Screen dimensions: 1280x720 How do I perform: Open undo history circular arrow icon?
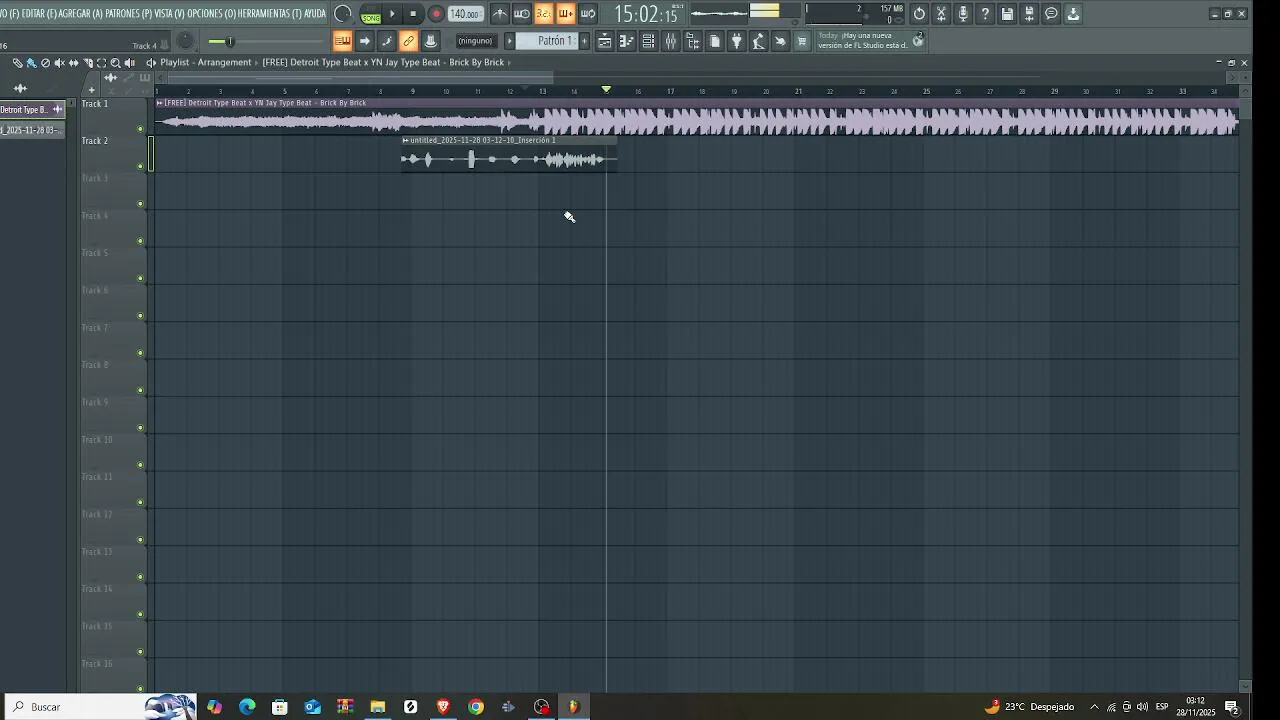(x=919, y=14)
